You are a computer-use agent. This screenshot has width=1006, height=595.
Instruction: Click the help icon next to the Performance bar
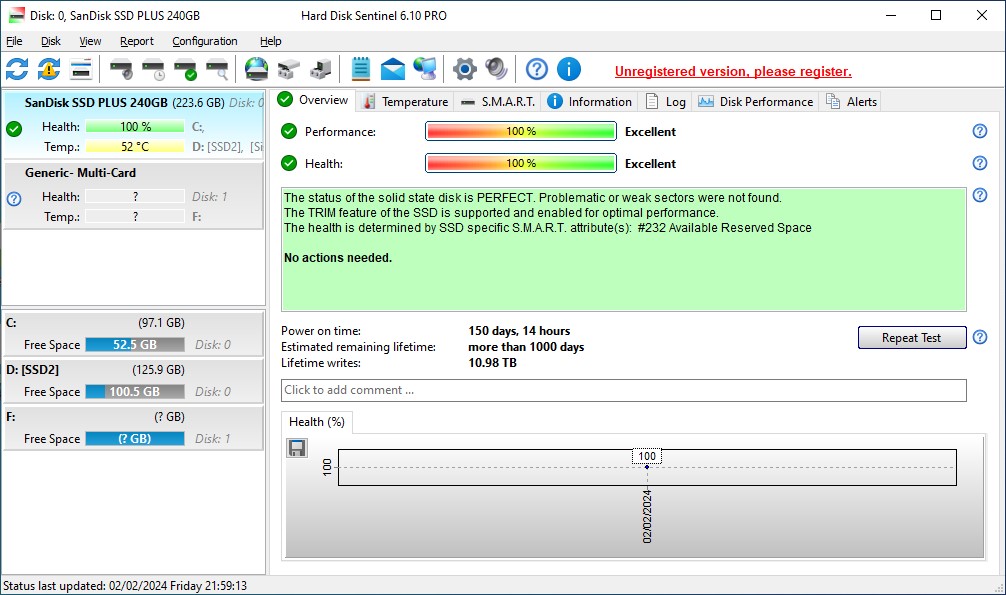pyautogui.click(x=980, y=131)
